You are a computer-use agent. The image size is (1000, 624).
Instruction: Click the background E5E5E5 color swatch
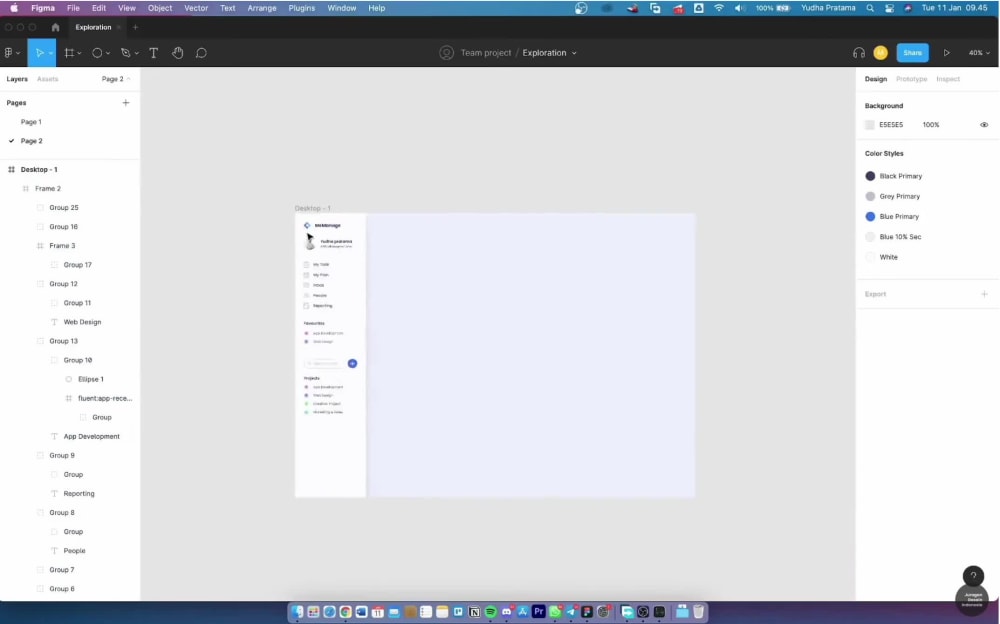869,125
